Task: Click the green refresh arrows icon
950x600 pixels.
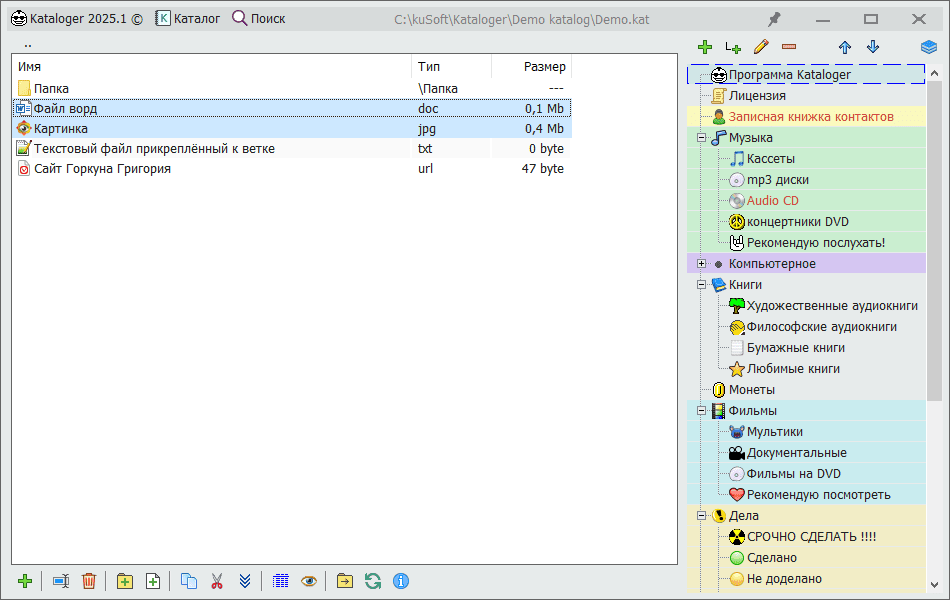Action: coord(373,581)
